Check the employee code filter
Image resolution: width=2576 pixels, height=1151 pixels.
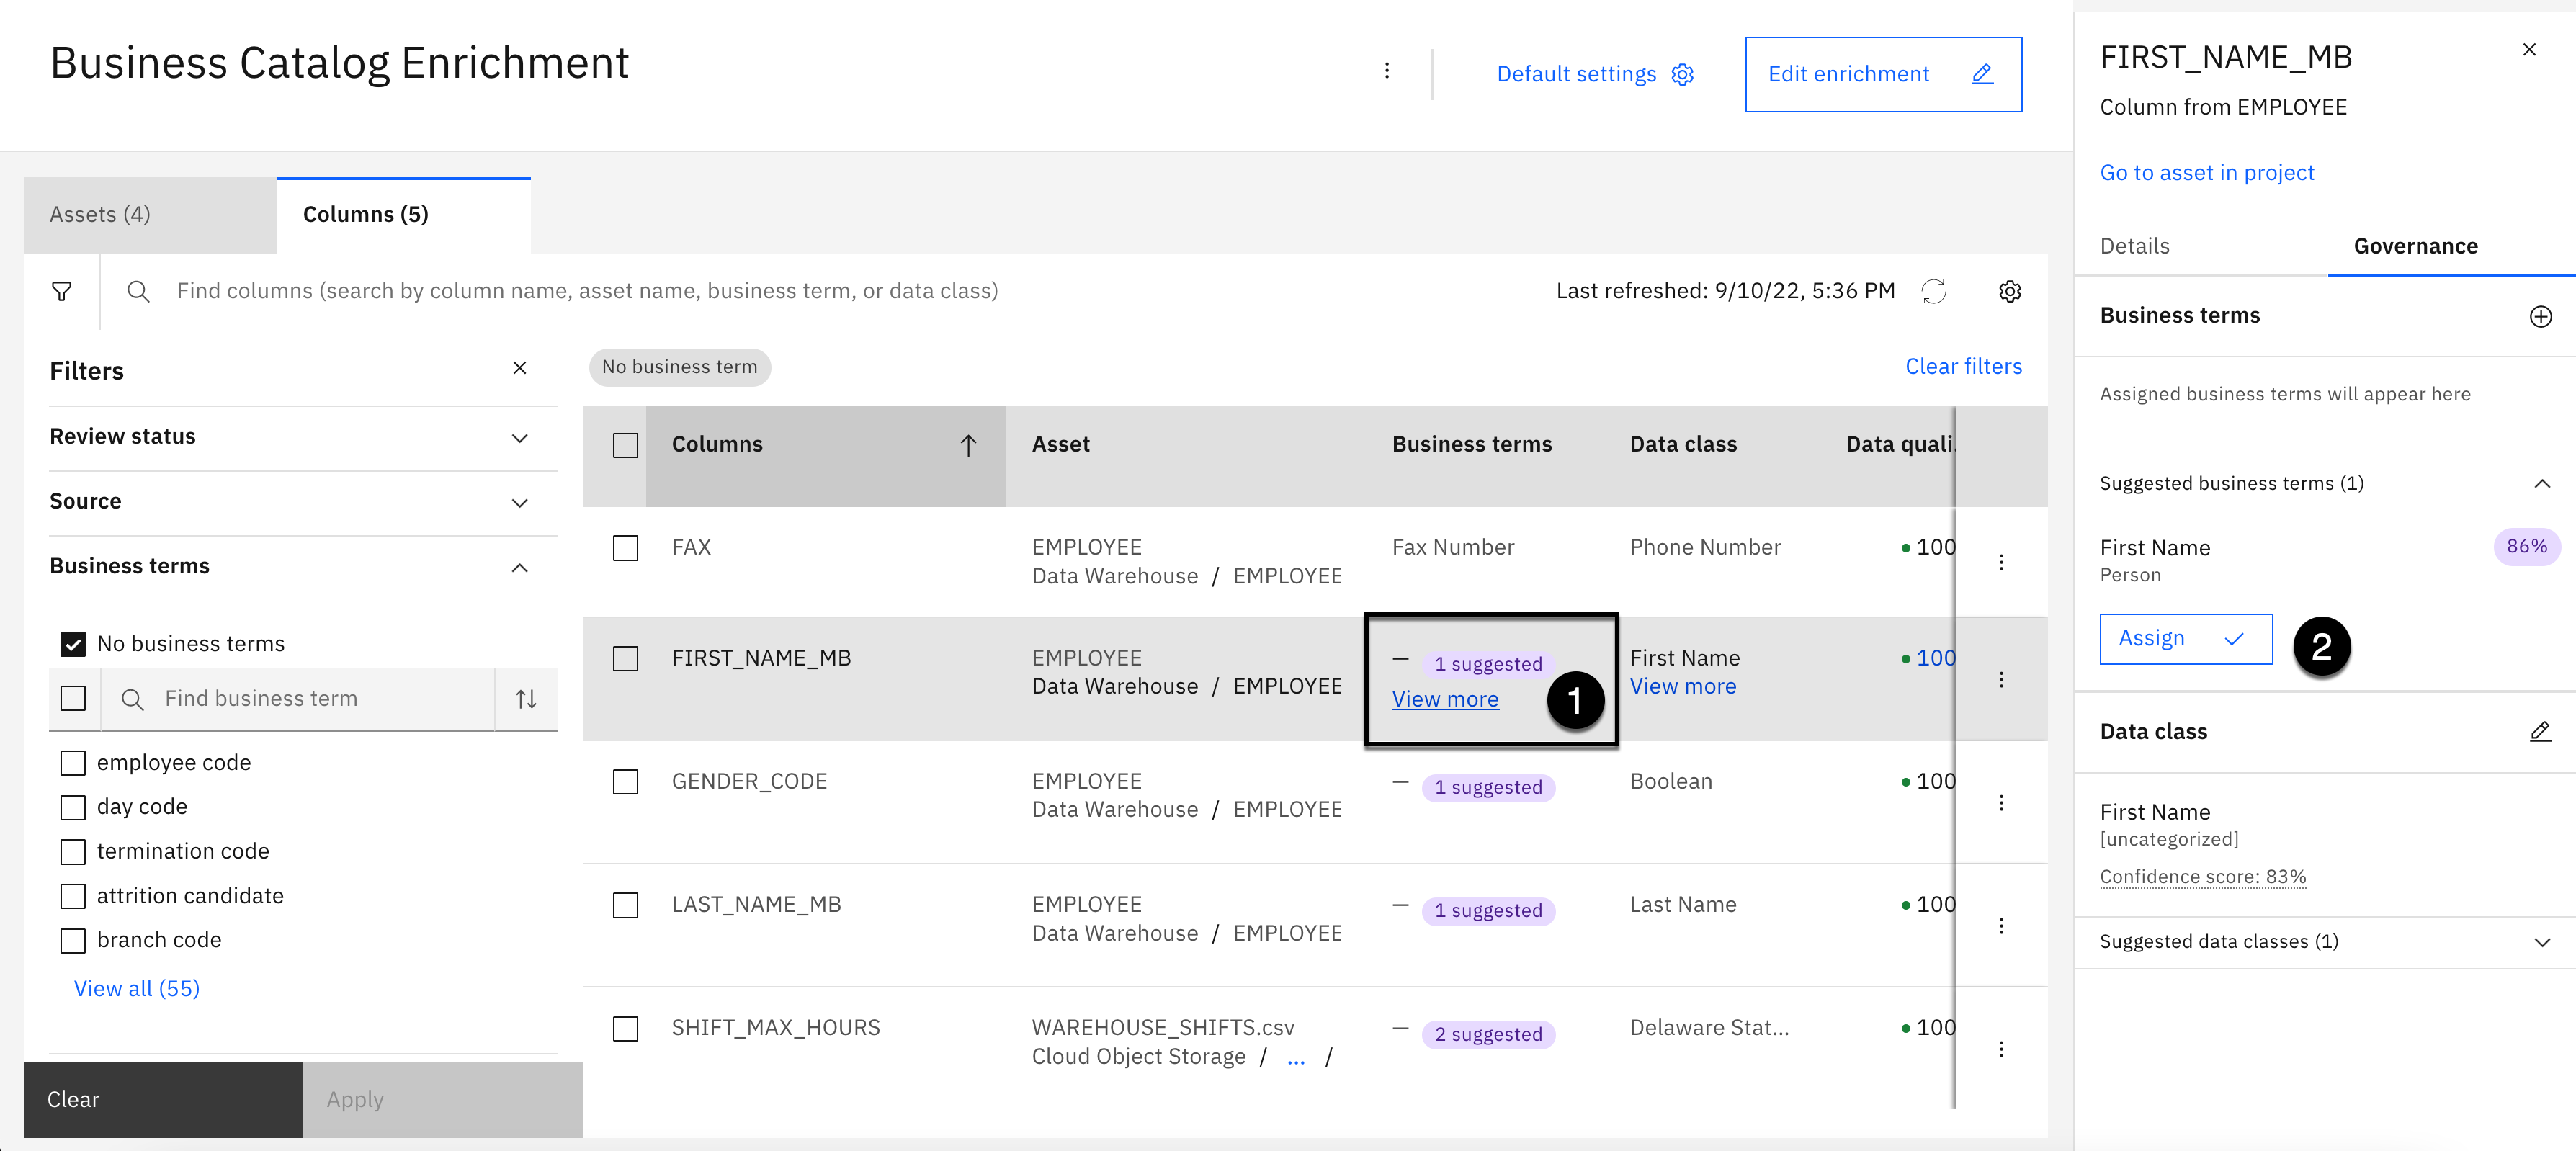[73, 763]
